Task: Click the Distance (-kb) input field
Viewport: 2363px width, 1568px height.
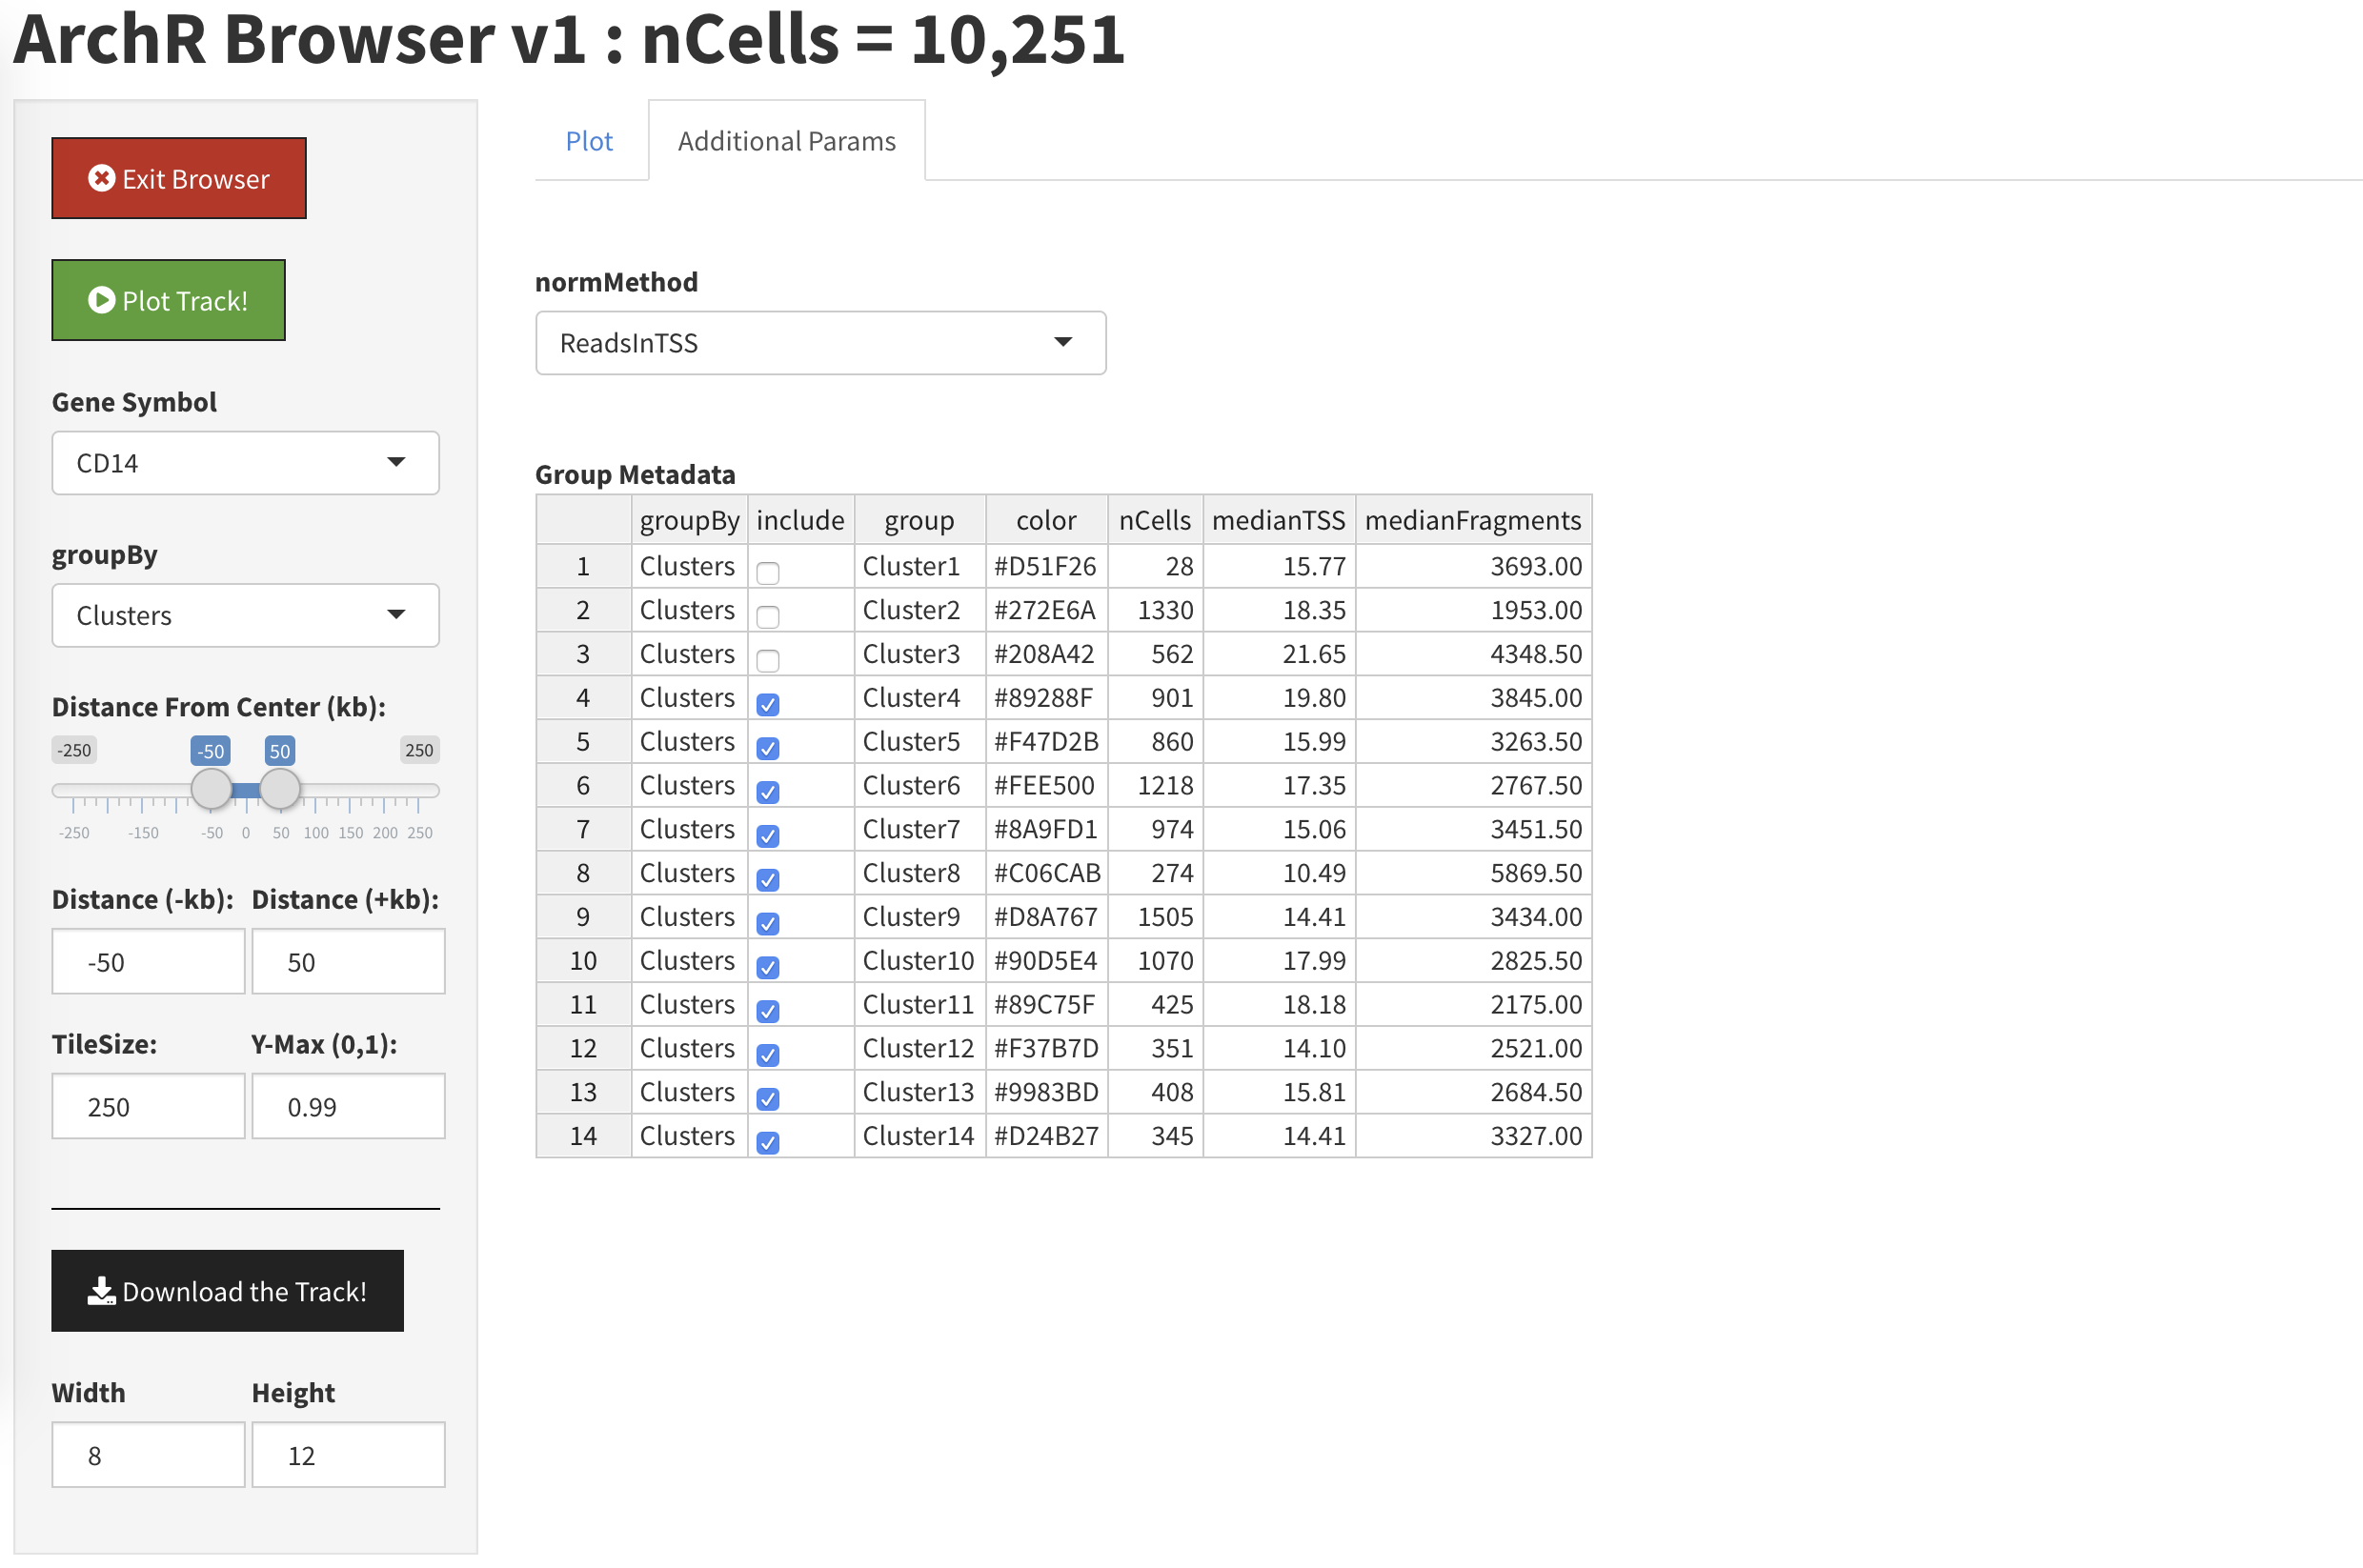Action: coord(148,962)
